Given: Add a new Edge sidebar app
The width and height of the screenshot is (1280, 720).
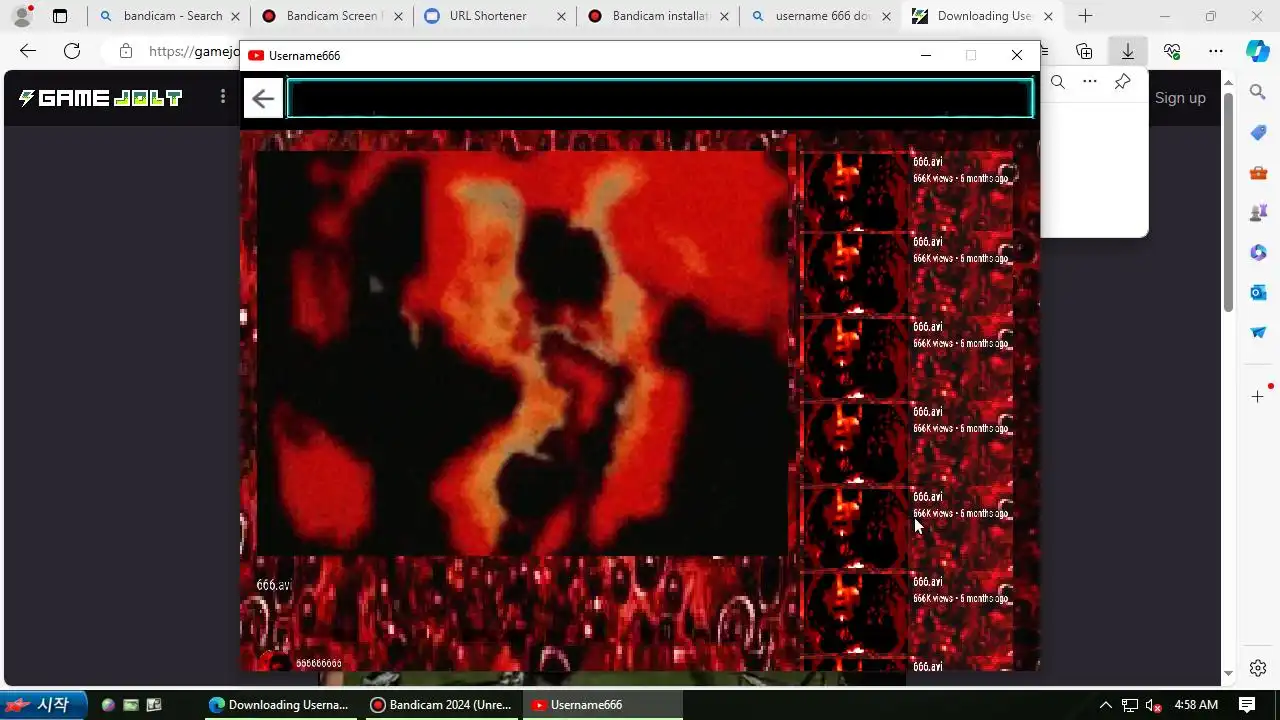Looking at the screenshot, I should point(1258,397).
